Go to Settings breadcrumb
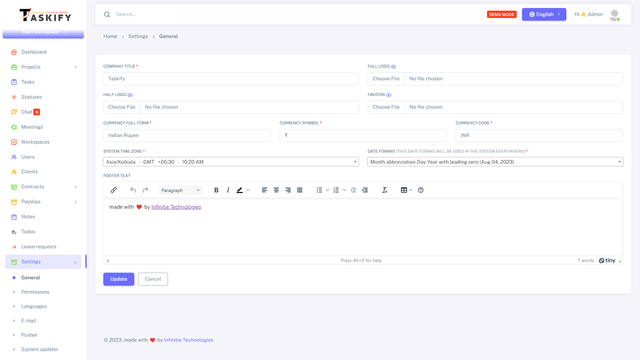Screen dimensions: 640x360 pyautogui.click(x=138, y=36)
